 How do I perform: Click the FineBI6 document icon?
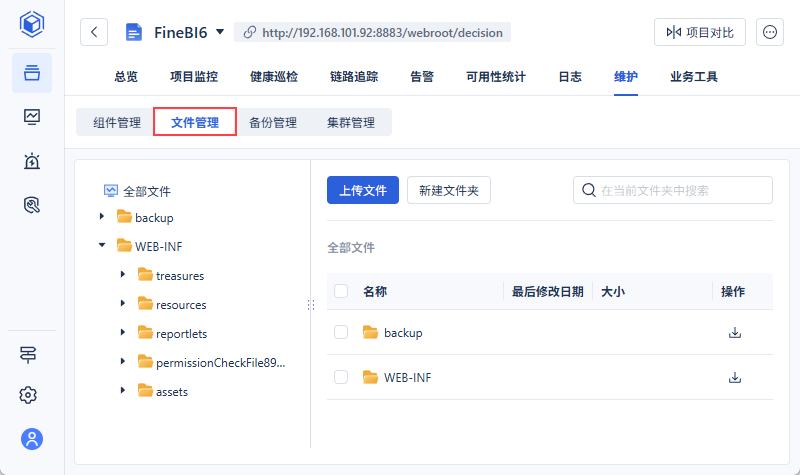click(x=134, y=32)
